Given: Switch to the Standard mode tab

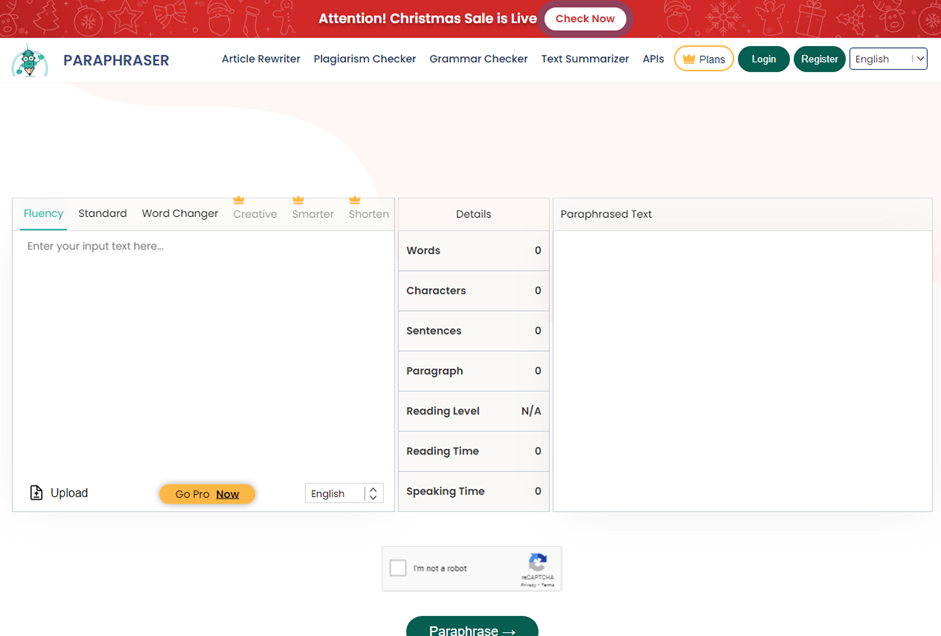Looking at the screenshot, I should click(102, 213).
